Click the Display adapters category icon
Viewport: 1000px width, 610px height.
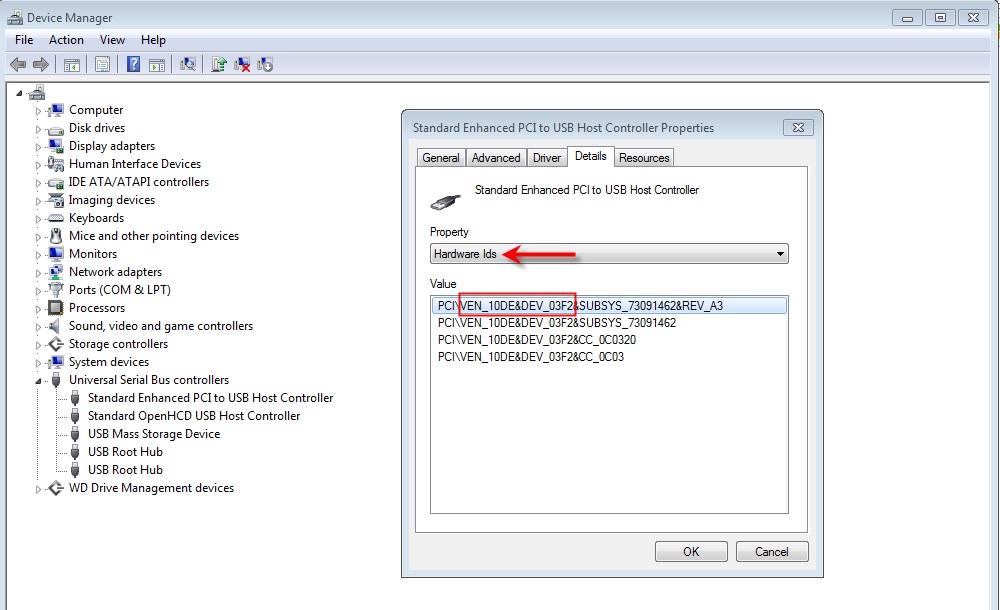[x=56, y=146]
